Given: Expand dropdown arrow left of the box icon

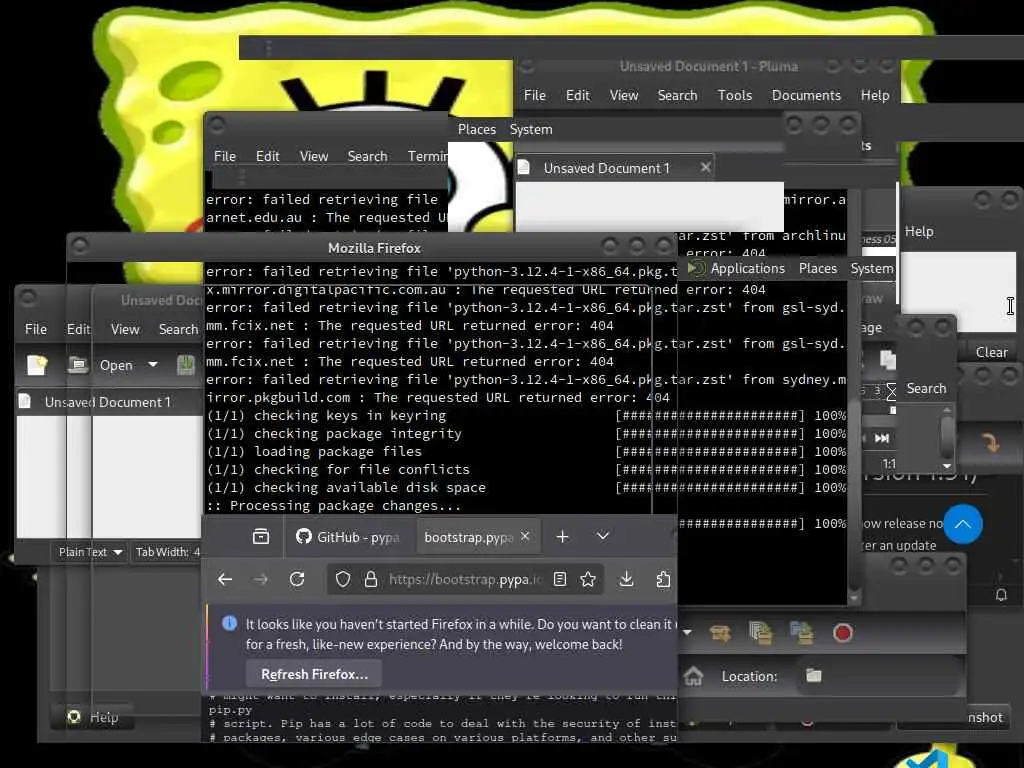Looking at the screenshot, I should (x=687, y=632).
